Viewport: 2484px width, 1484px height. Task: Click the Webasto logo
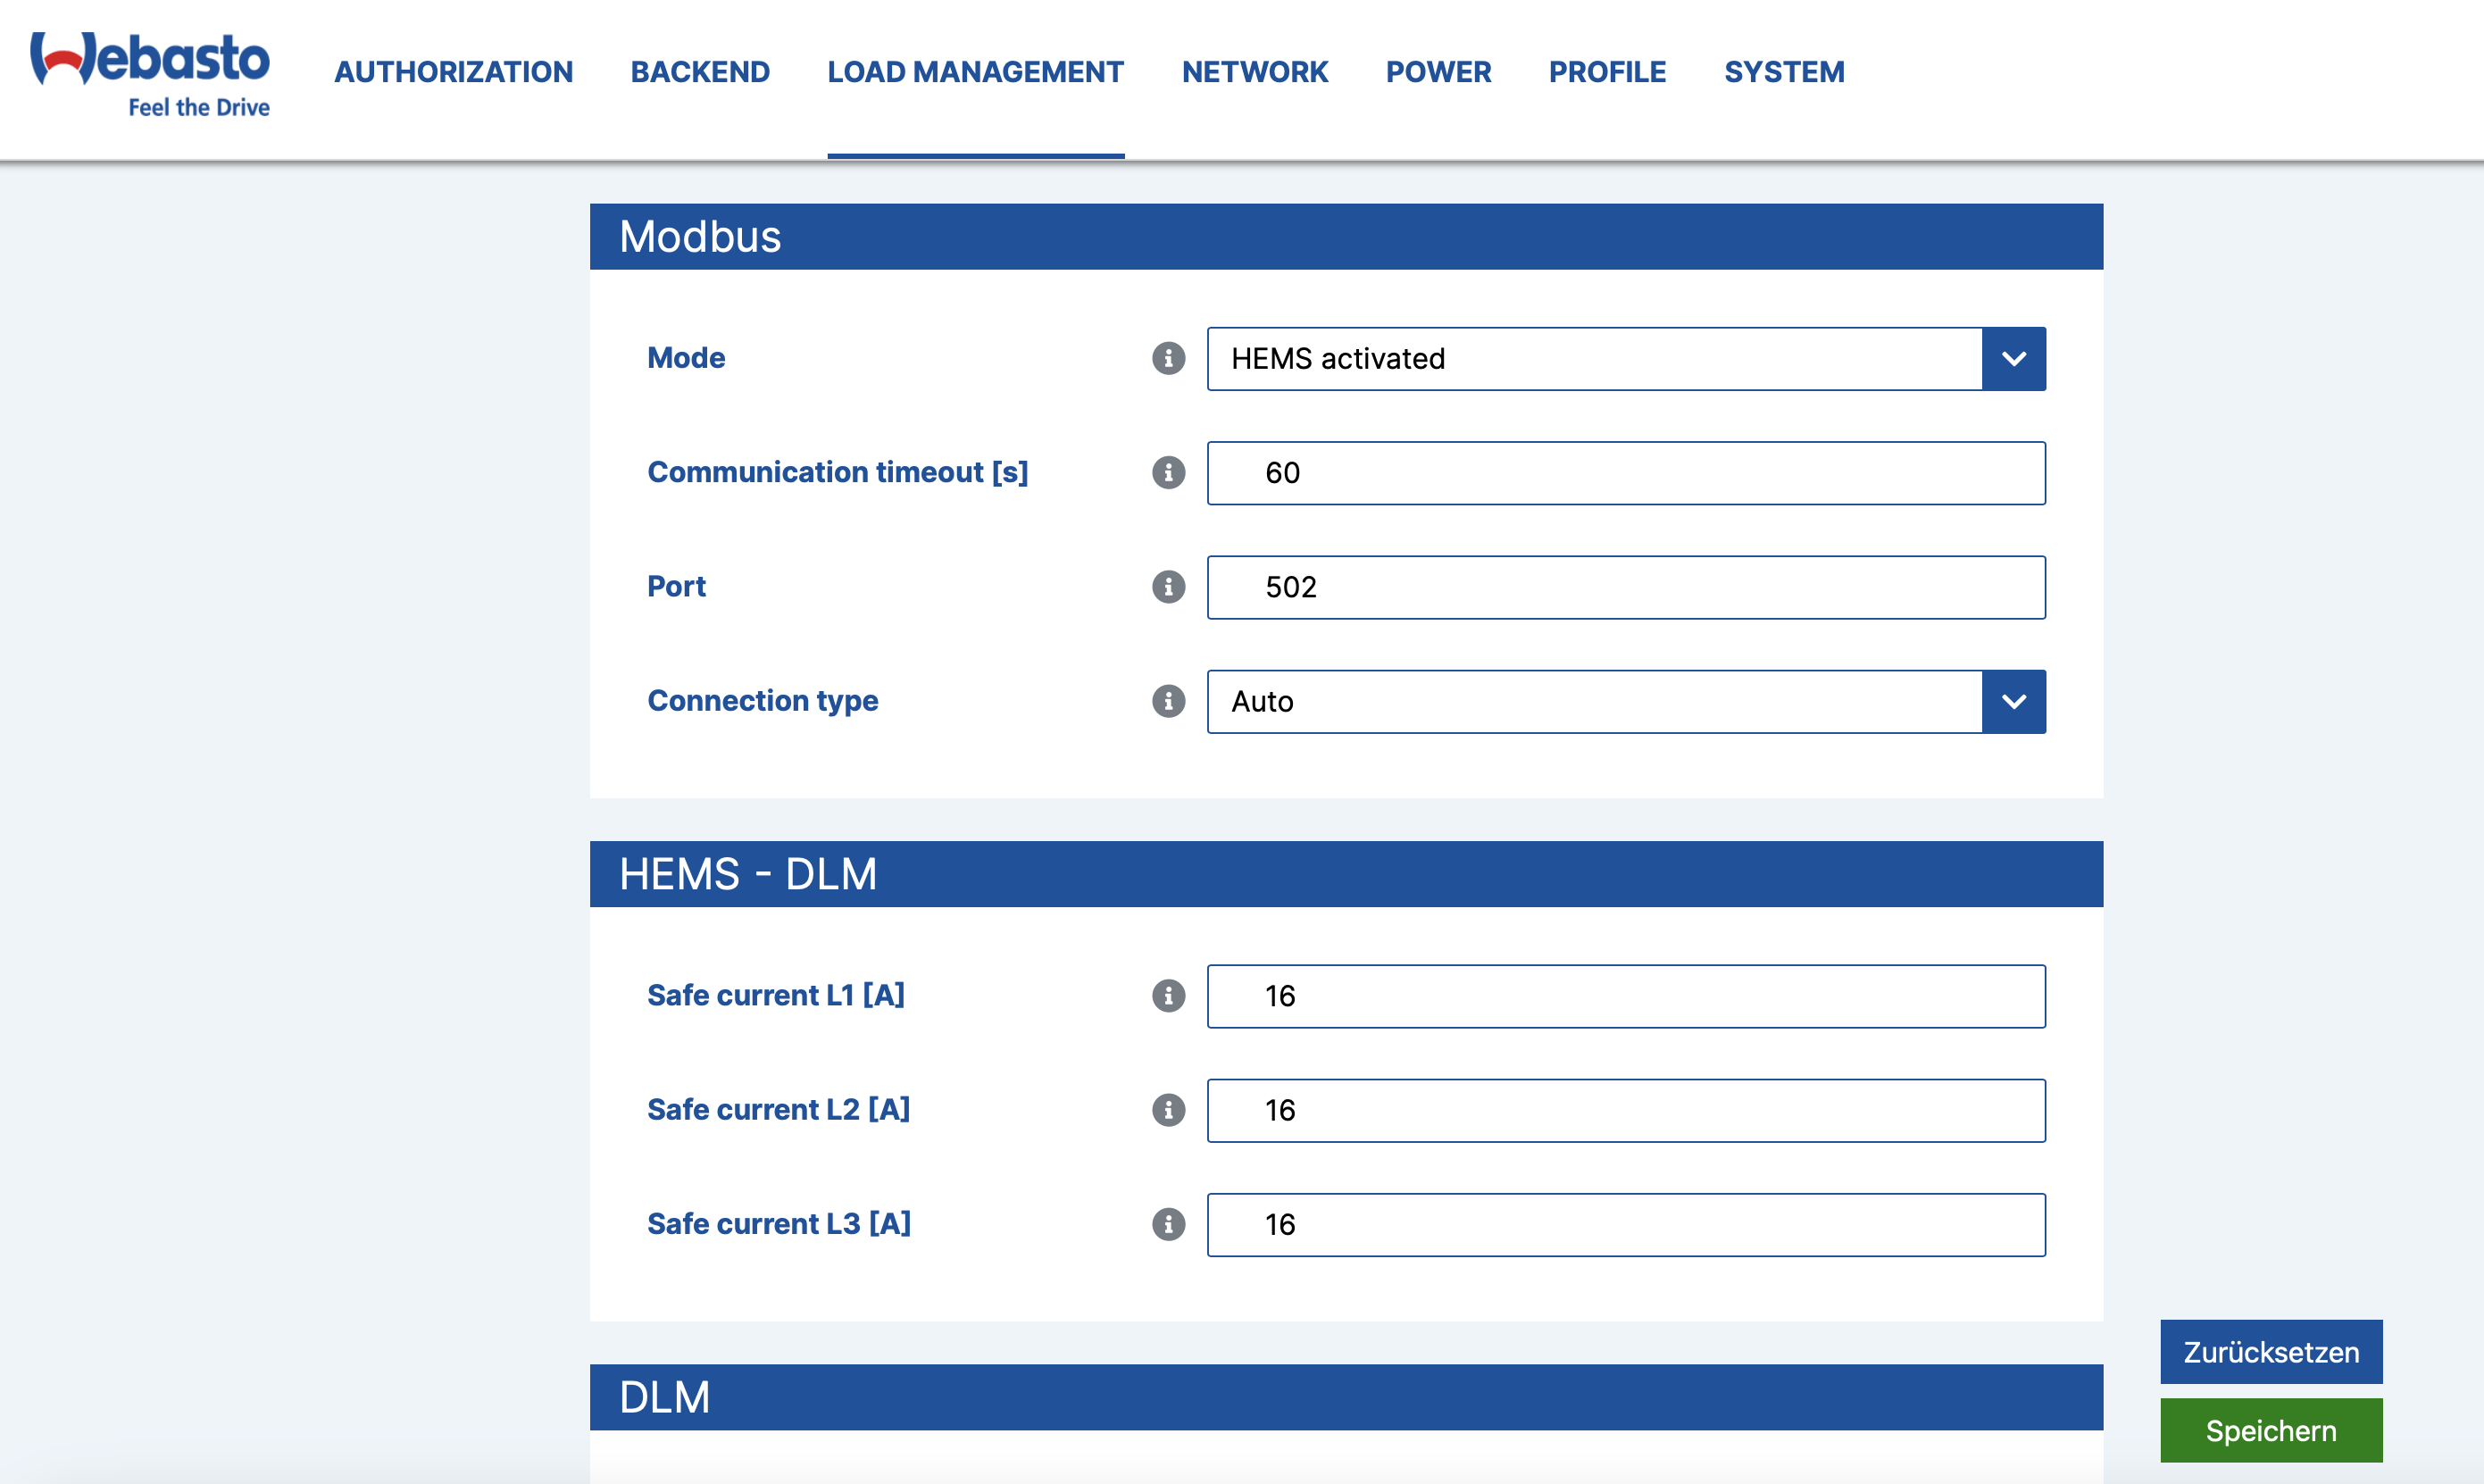coord(148,70)
